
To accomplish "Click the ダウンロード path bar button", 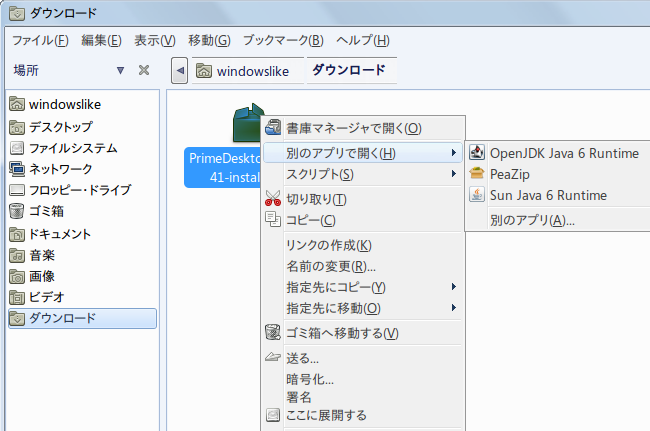I will (352, 70).
